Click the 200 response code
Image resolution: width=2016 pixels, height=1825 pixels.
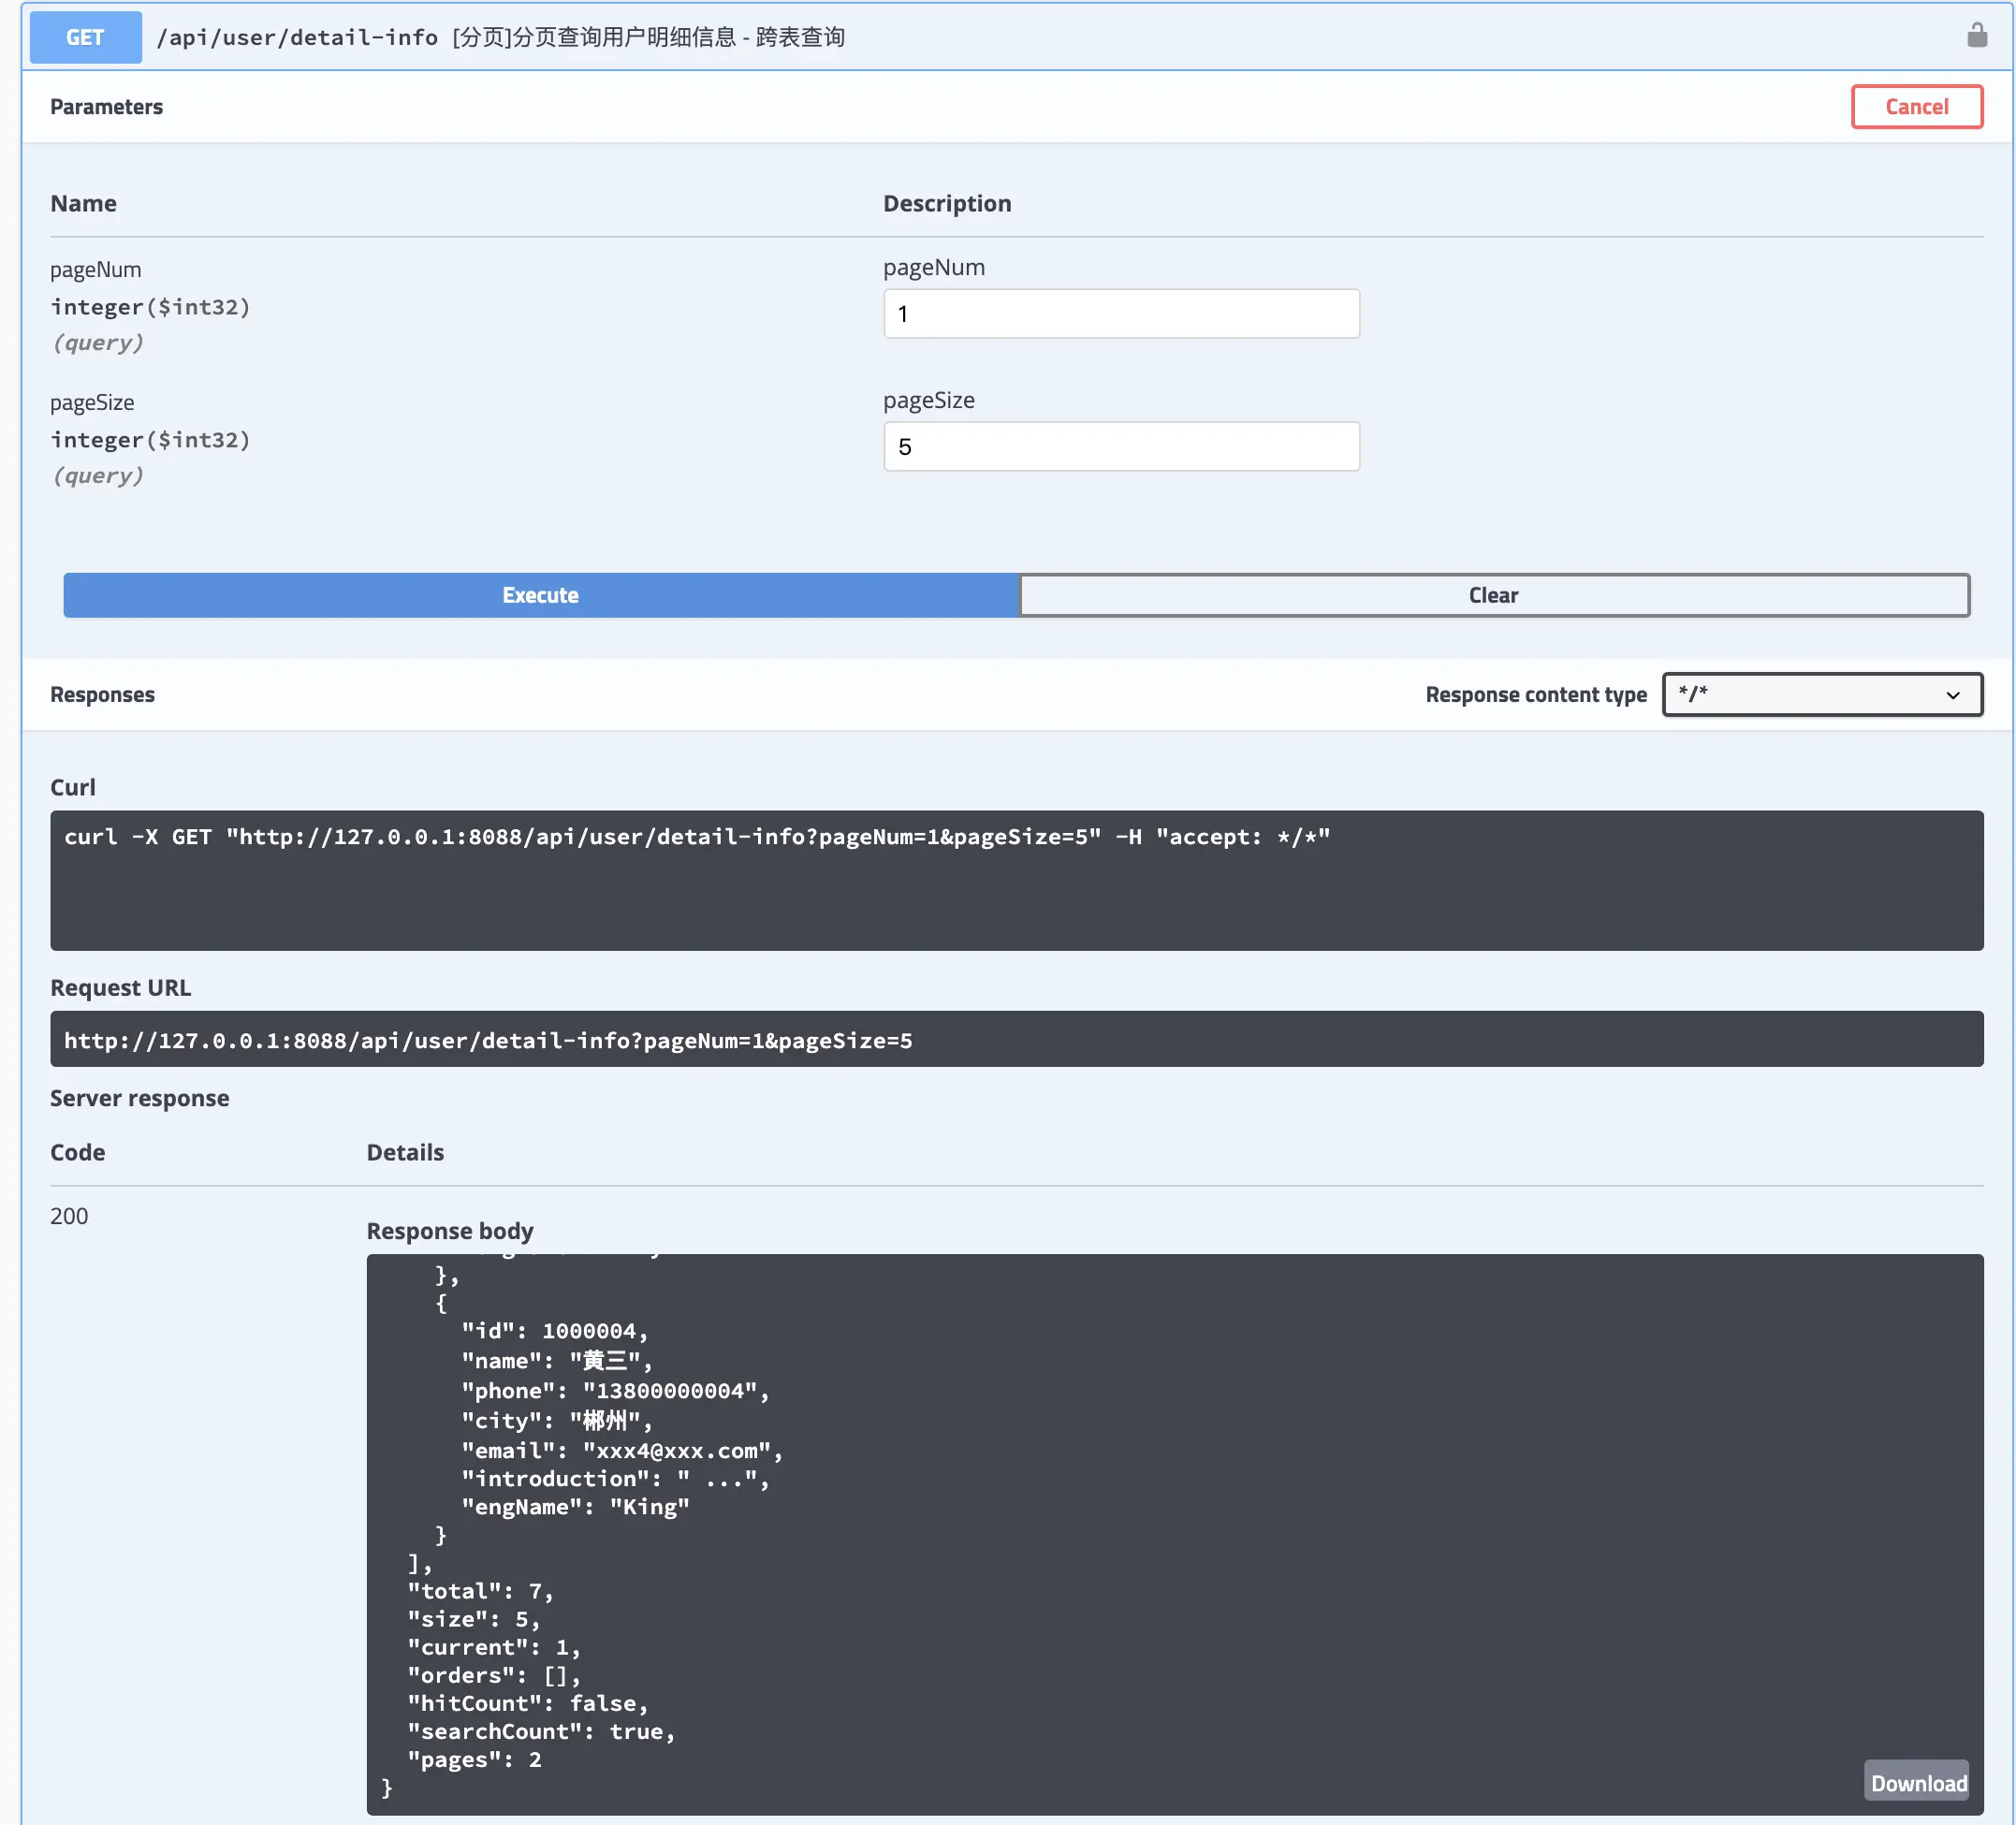69,1216
